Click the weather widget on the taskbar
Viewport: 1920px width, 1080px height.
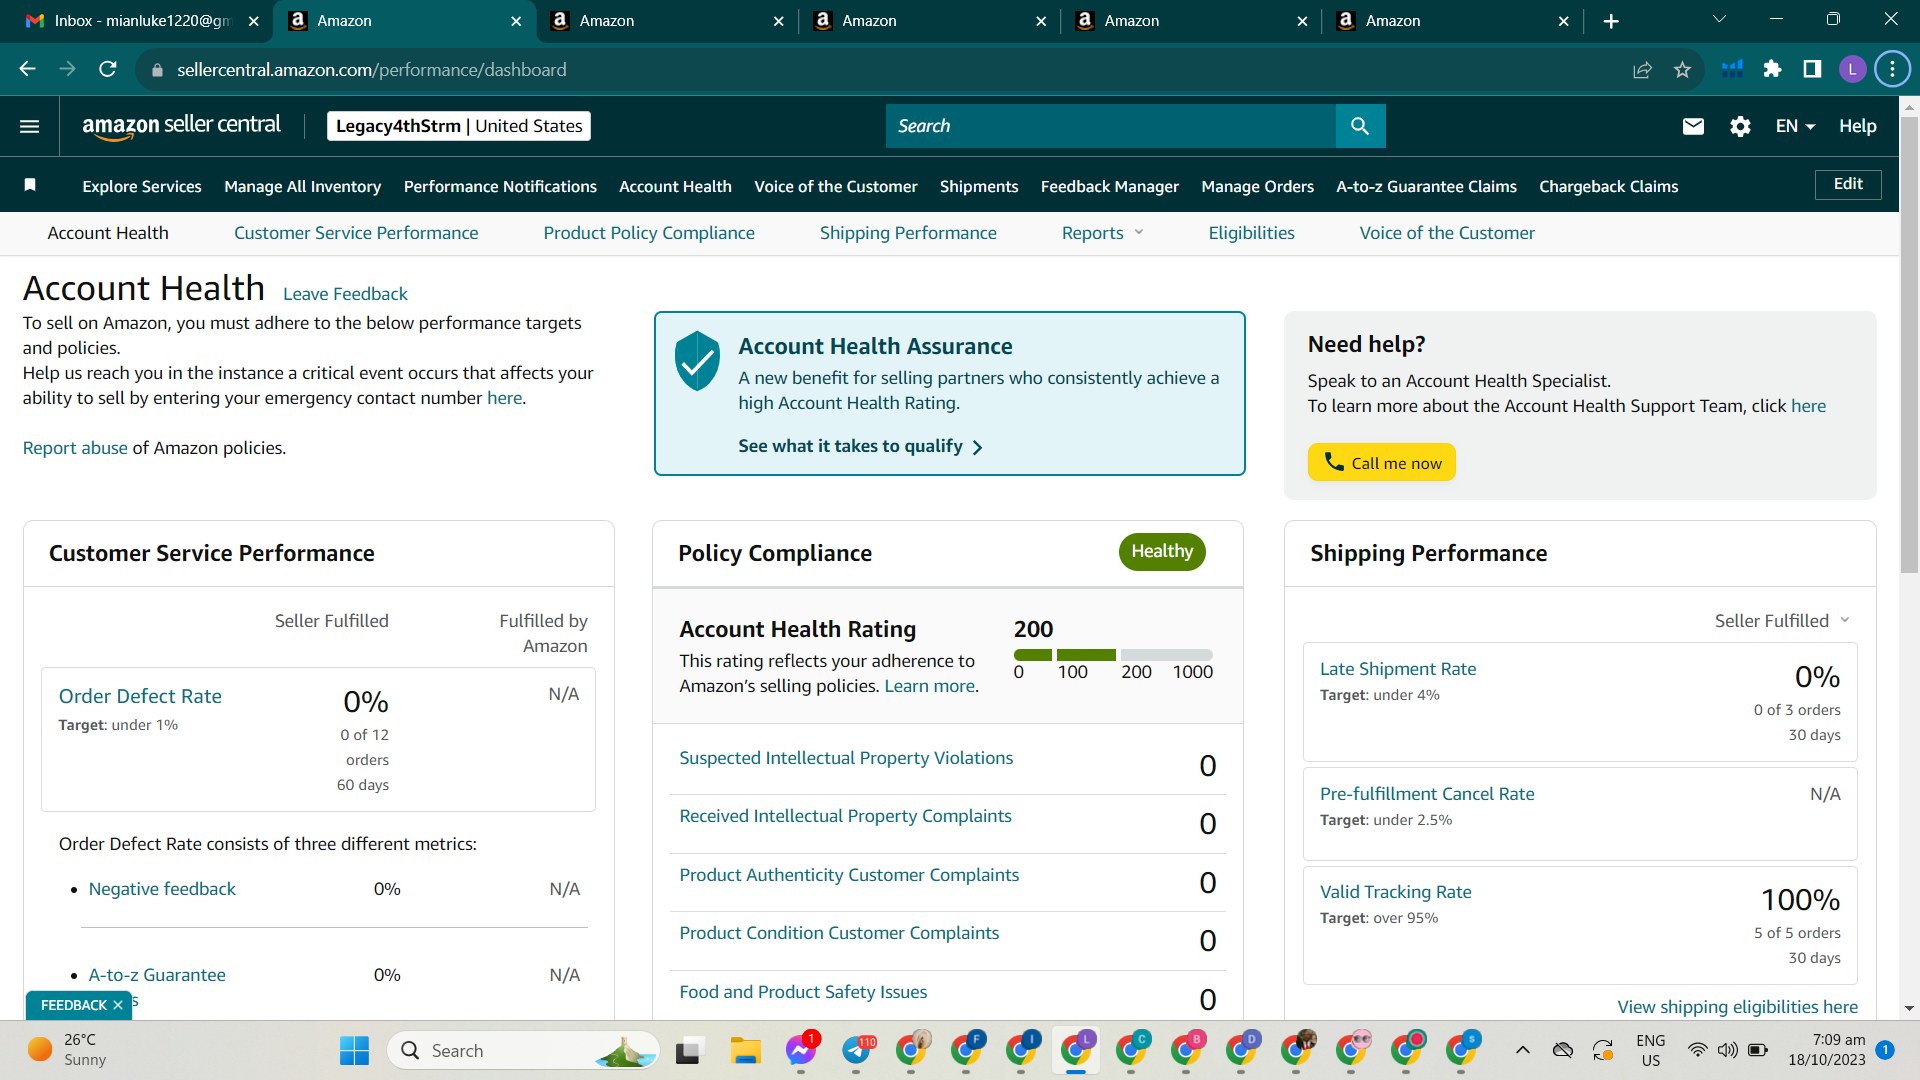[x=68, y=1050]
